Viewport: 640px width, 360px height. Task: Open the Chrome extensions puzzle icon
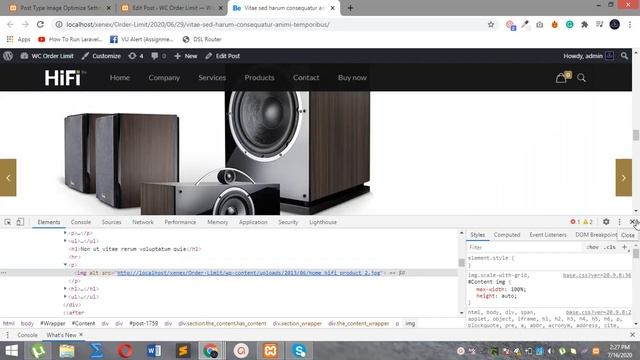tap(584, 24)
